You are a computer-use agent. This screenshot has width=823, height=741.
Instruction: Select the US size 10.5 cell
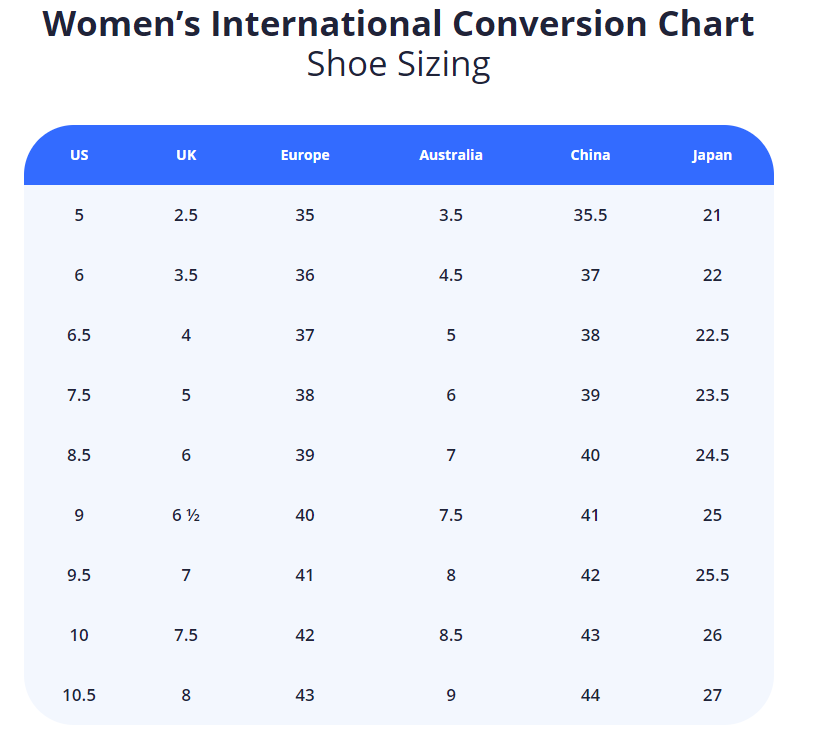pyautogui.click(x=79, y=695)
